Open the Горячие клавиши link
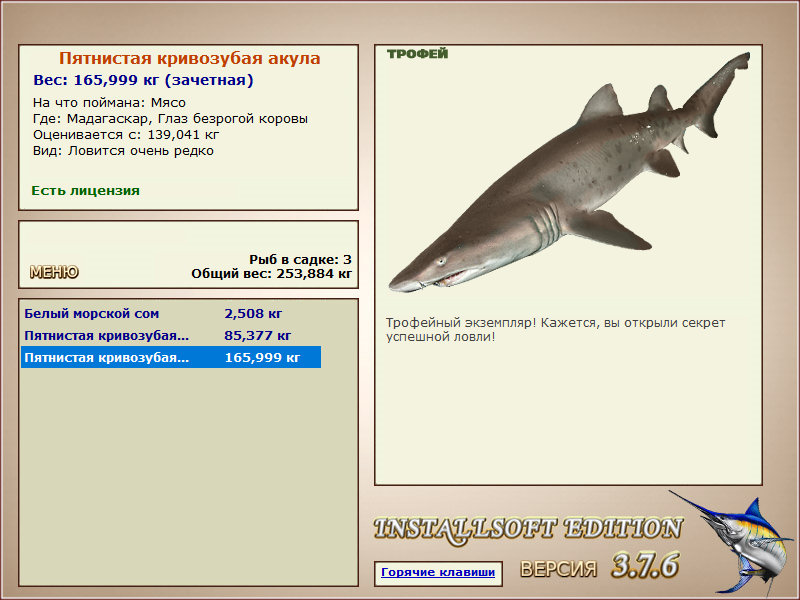This screenshot has height=600, width=800. tap(438, 572)
